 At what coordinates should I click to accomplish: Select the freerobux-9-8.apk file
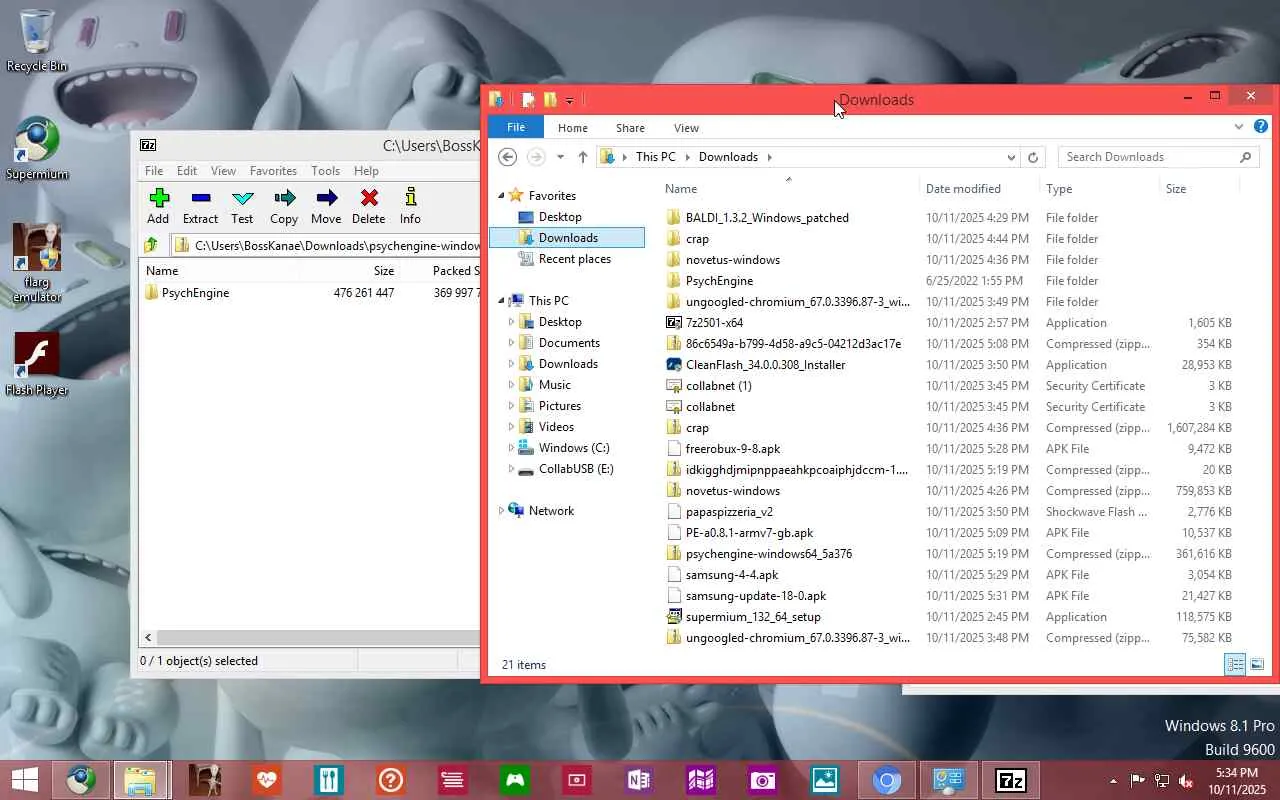(x=733, y=449)
